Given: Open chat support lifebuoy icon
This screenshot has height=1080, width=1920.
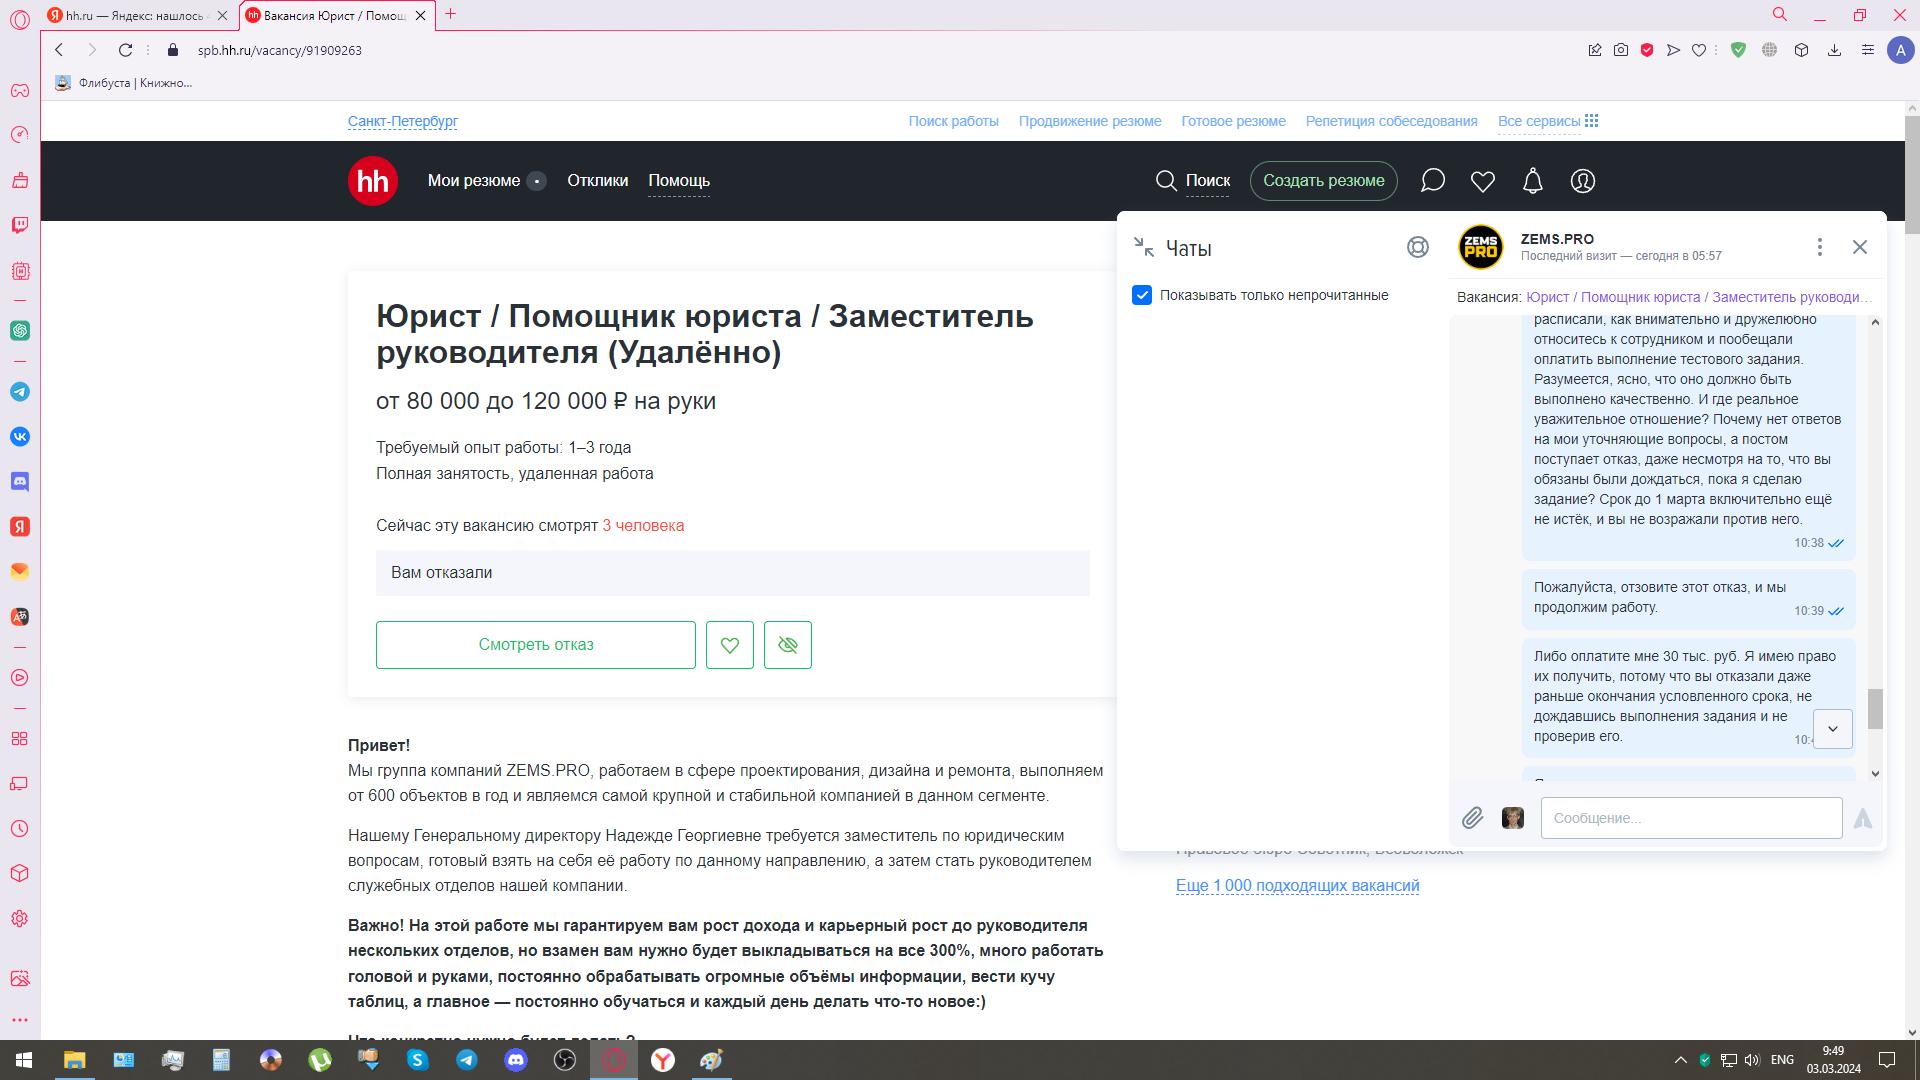Looking at the screenshot, I should (x=1418, y=247).
